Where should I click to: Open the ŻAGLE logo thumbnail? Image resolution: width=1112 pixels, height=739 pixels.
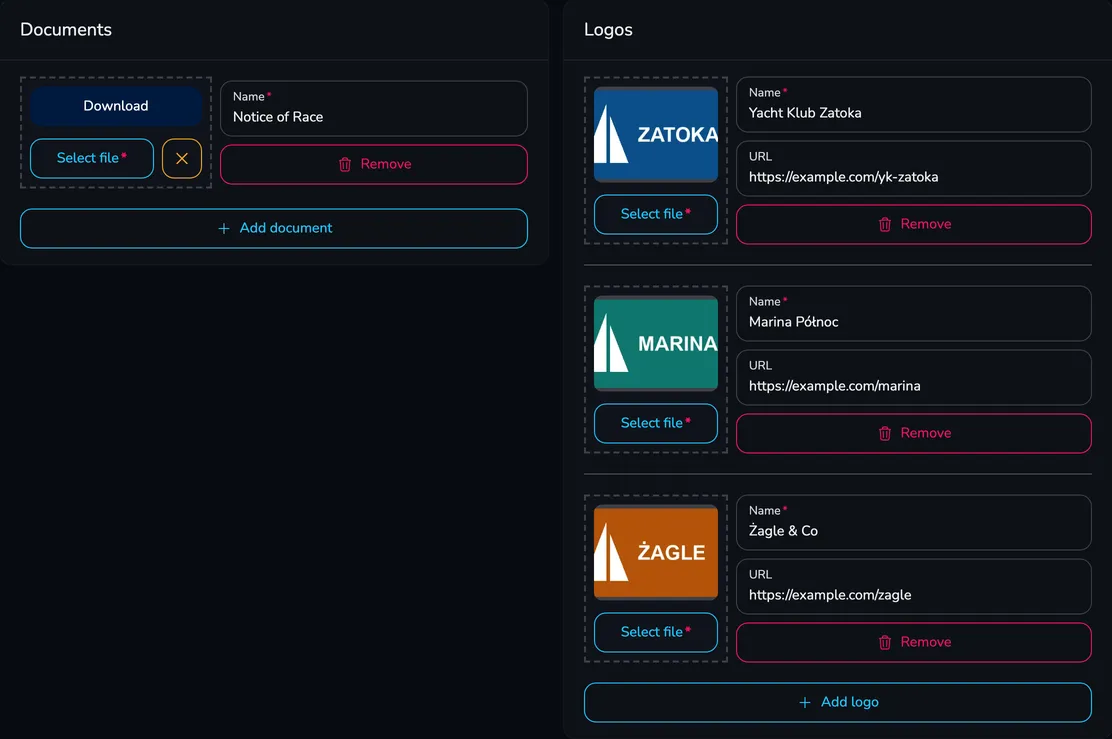(655, 552)
